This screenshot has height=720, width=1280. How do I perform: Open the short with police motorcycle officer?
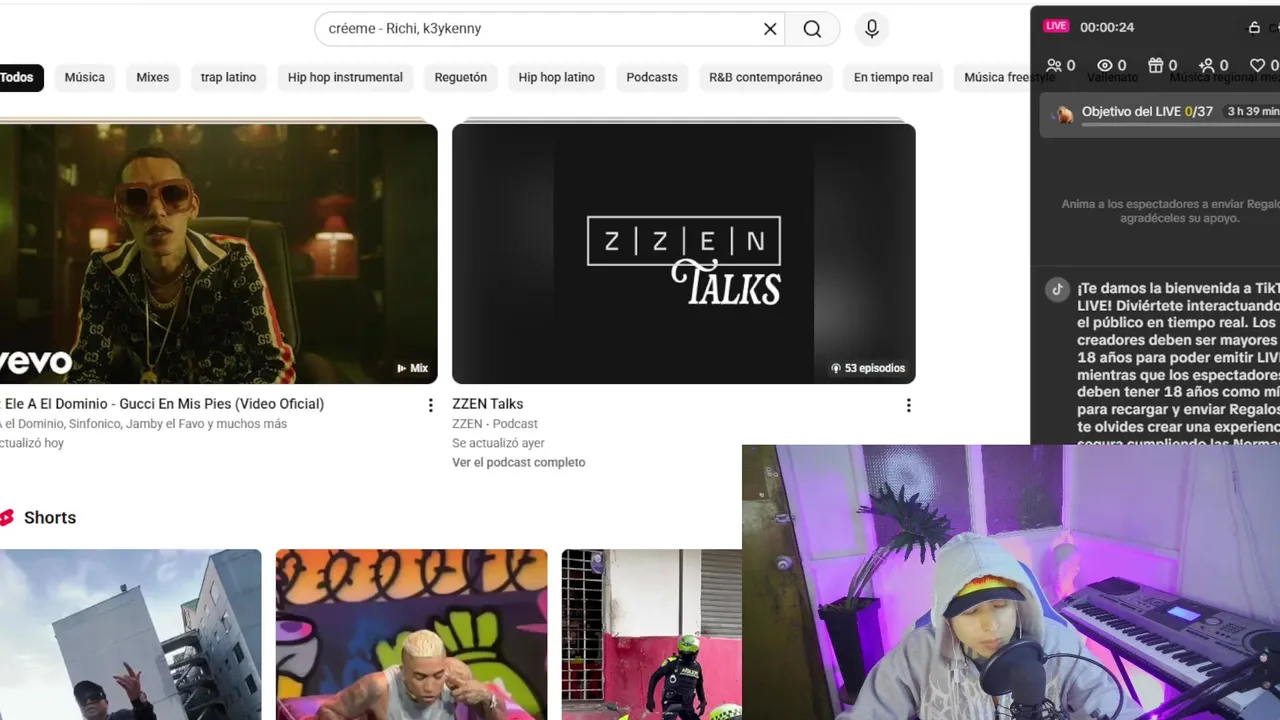point(652,634)
